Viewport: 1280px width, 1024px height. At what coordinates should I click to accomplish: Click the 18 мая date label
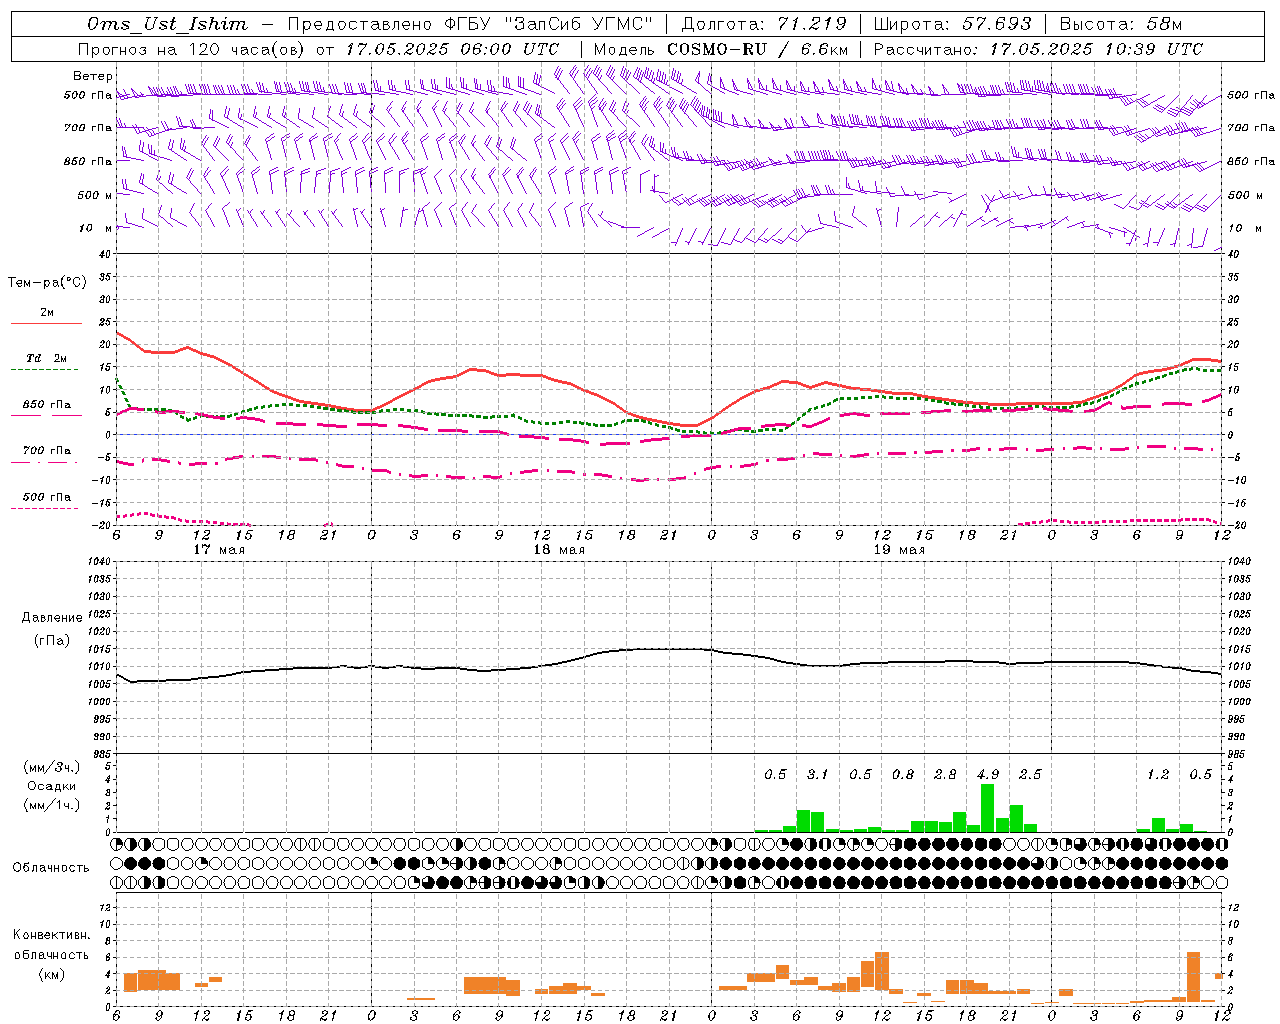[x=559, y=550]
